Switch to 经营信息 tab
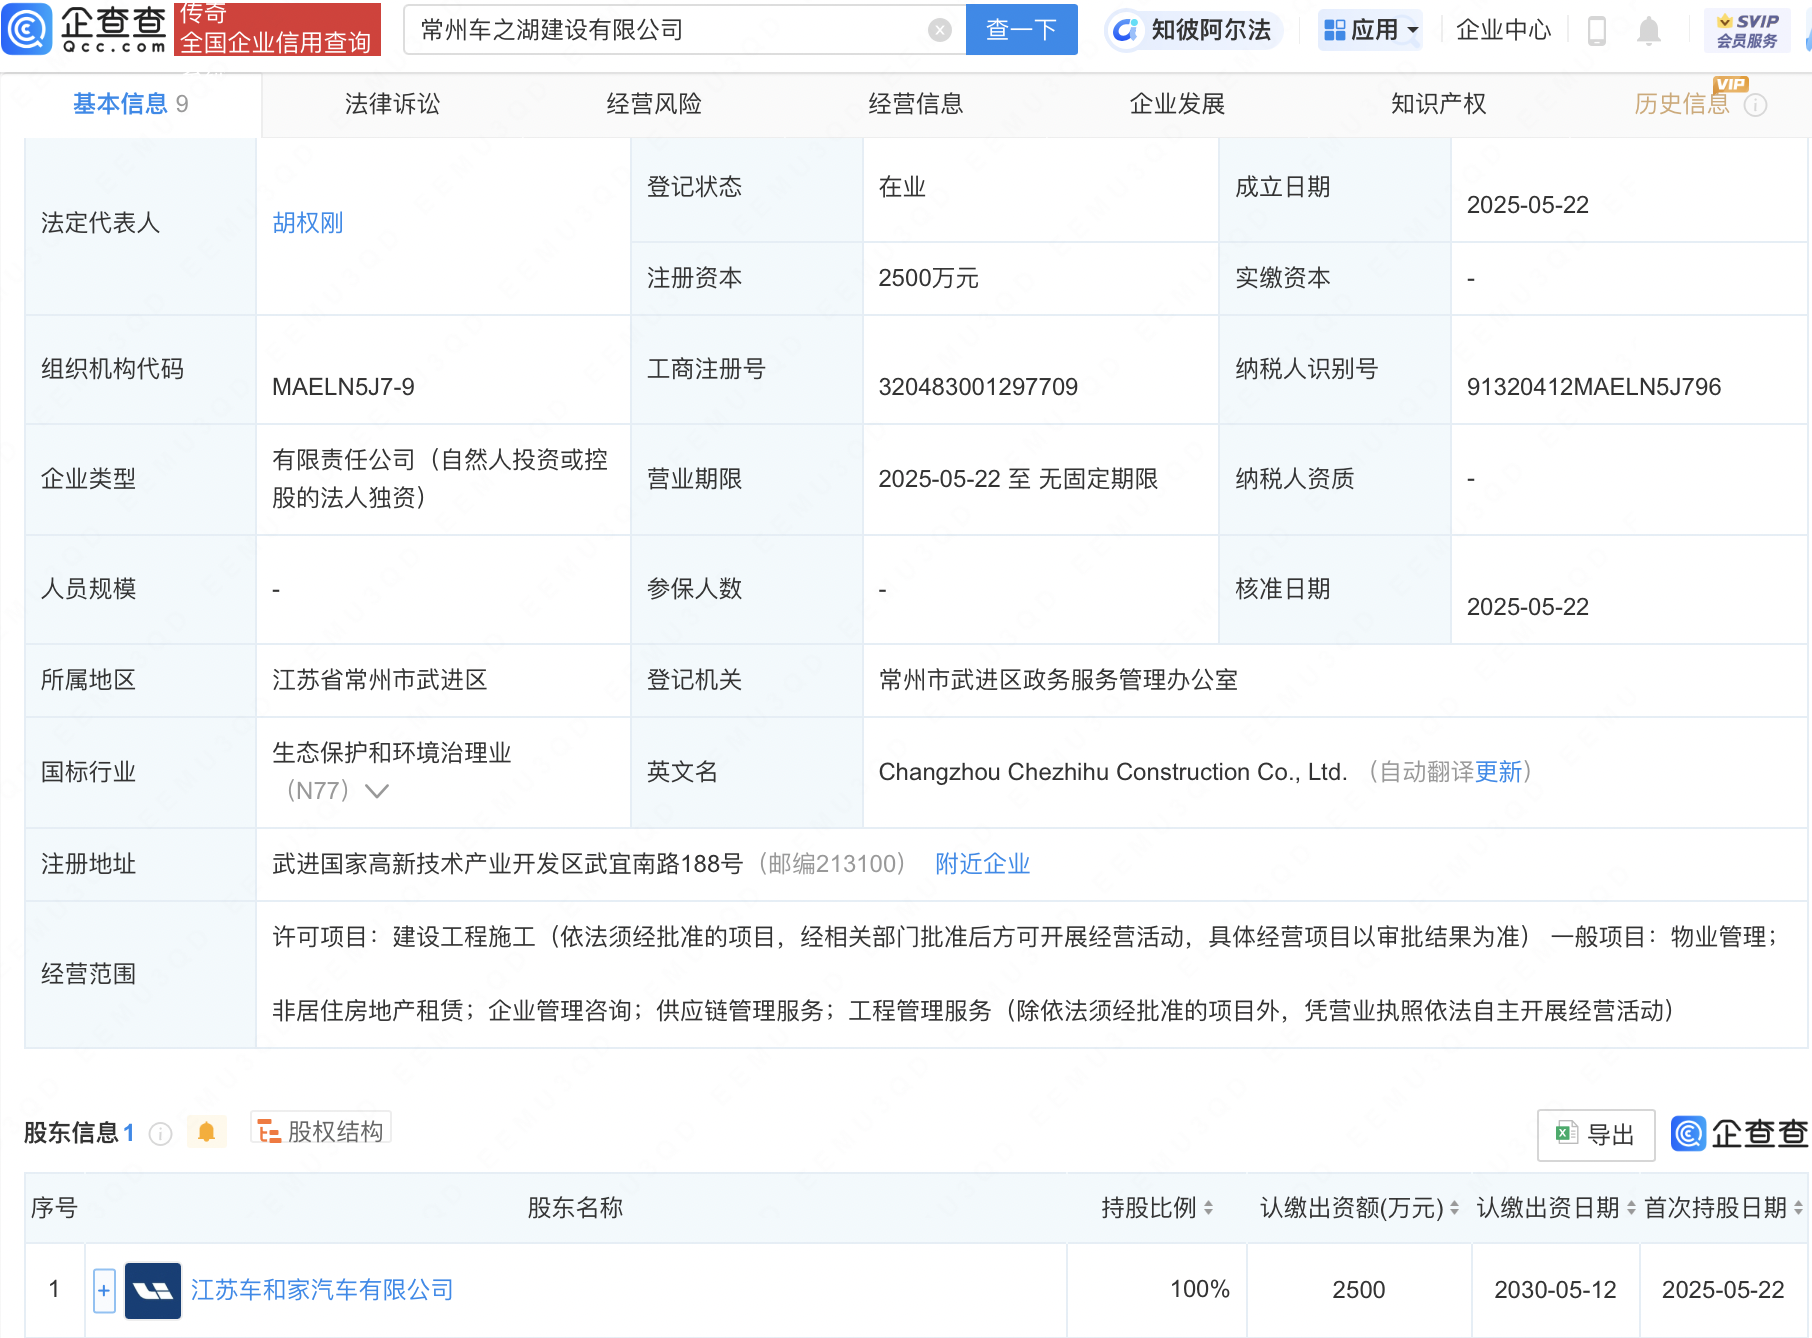 (x=916, y=104)
